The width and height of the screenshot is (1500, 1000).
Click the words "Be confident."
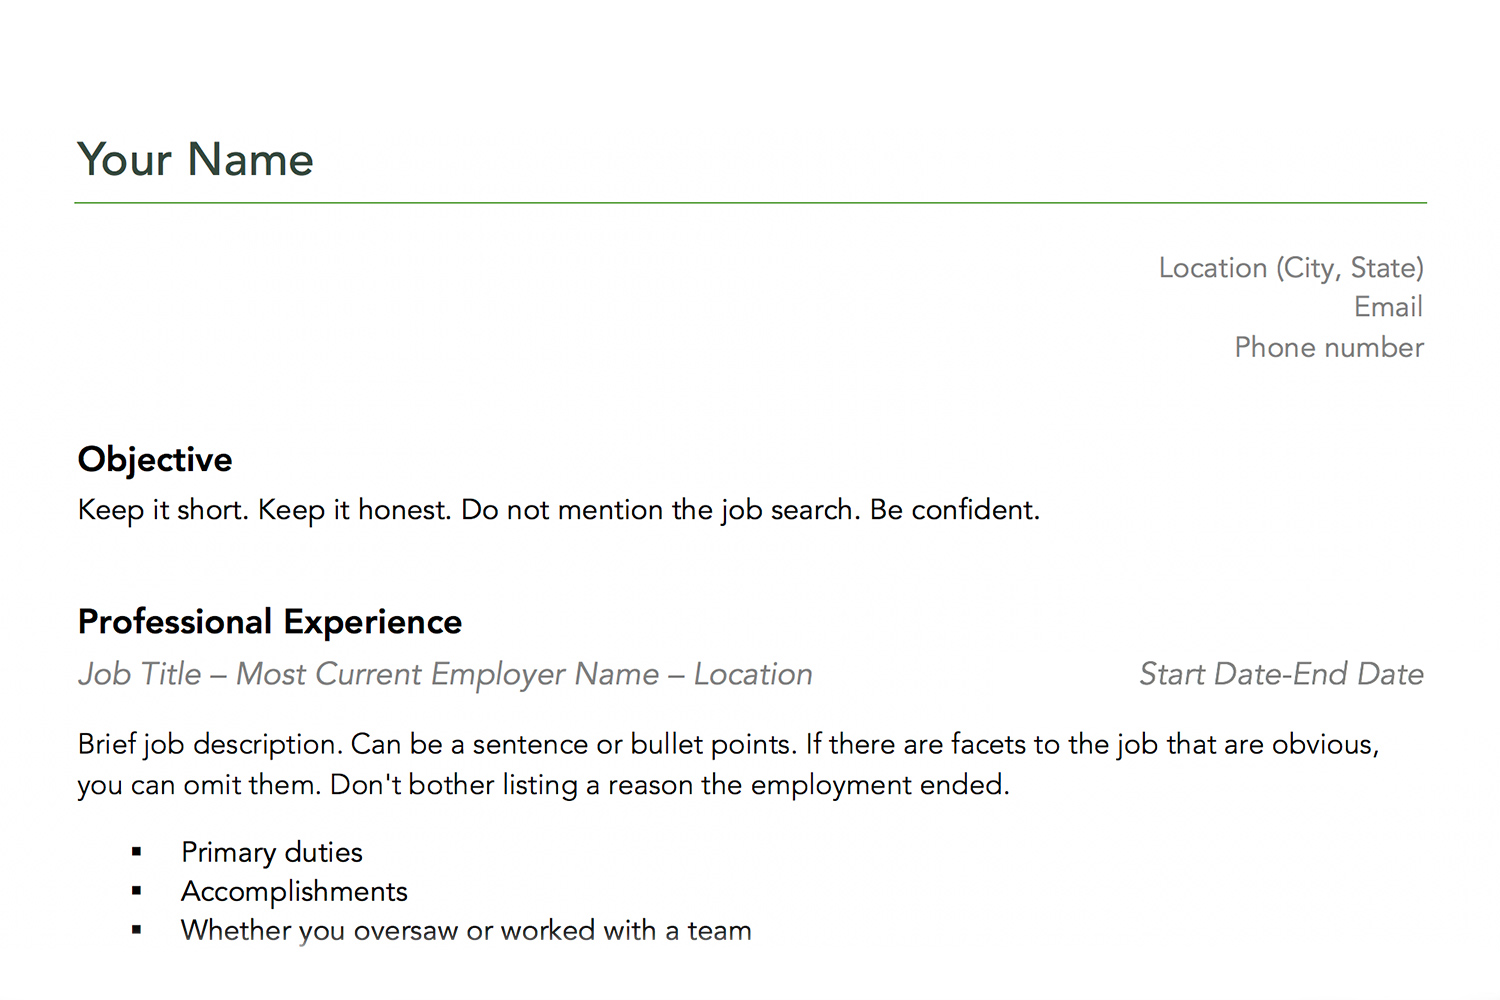955,510
